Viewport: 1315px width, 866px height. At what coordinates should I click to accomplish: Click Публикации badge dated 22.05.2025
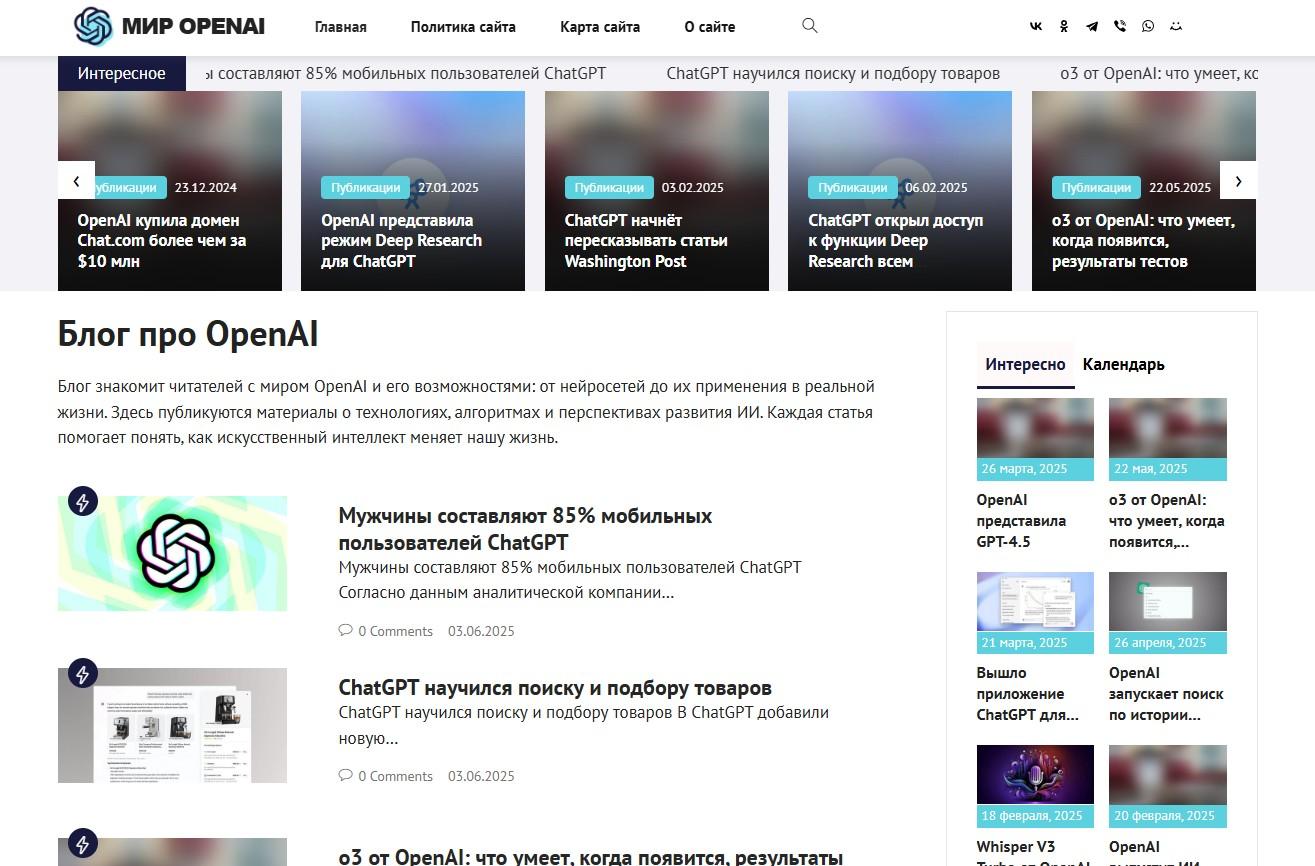(1096, 187)
